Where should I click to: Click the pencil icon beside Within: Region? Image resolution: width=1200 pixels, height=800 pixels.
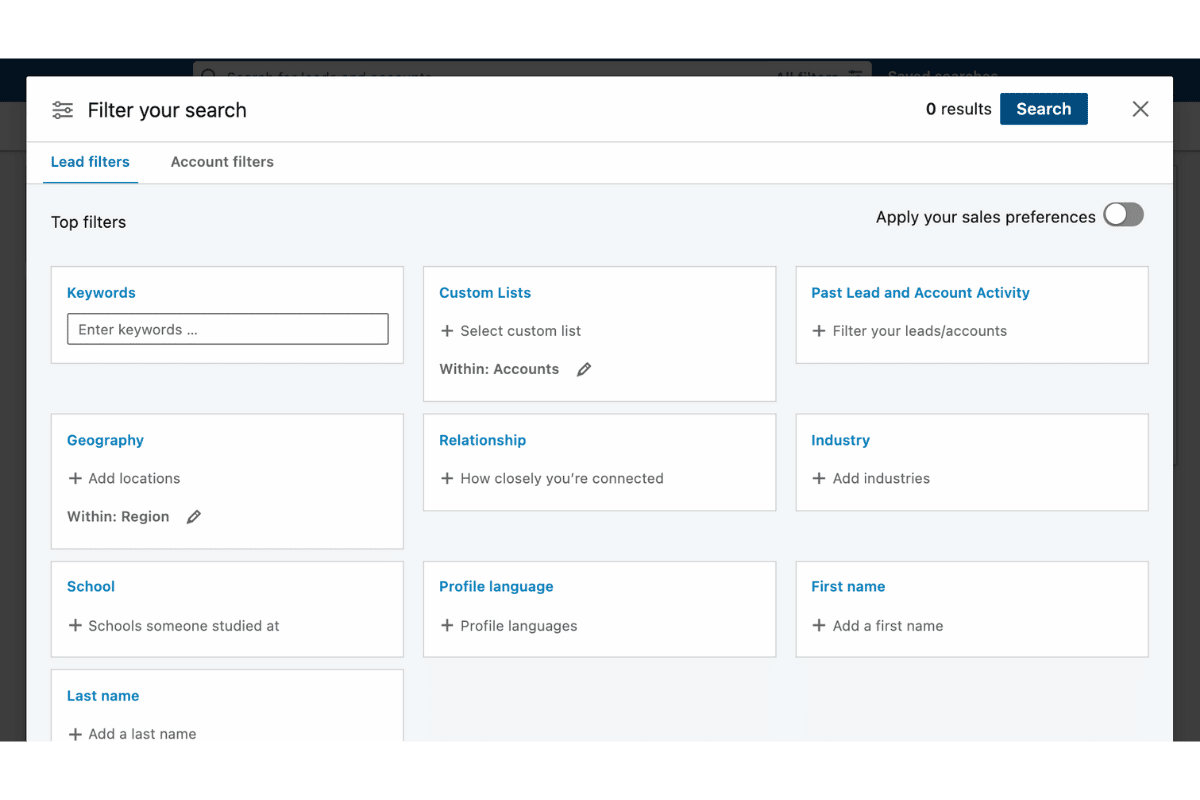click(194, 517)
